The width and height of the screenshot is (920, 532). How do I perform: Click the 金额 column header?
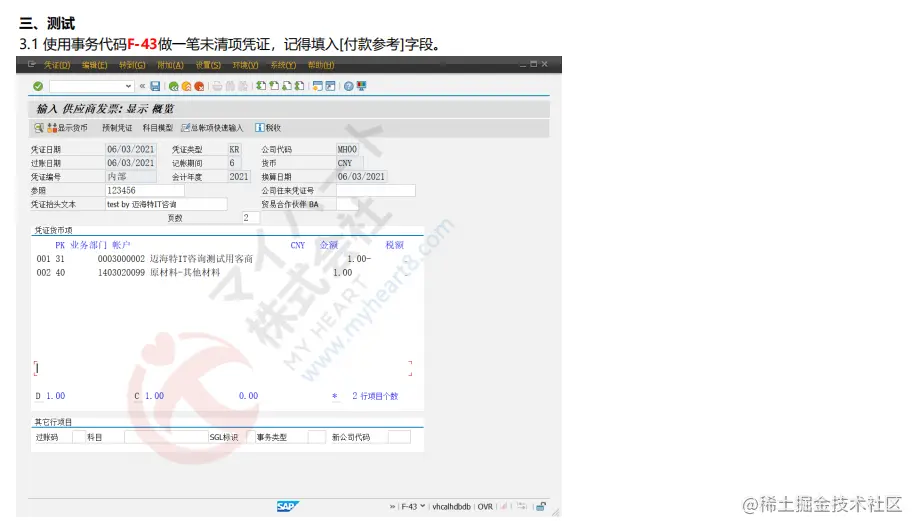[x=329, y=245]
